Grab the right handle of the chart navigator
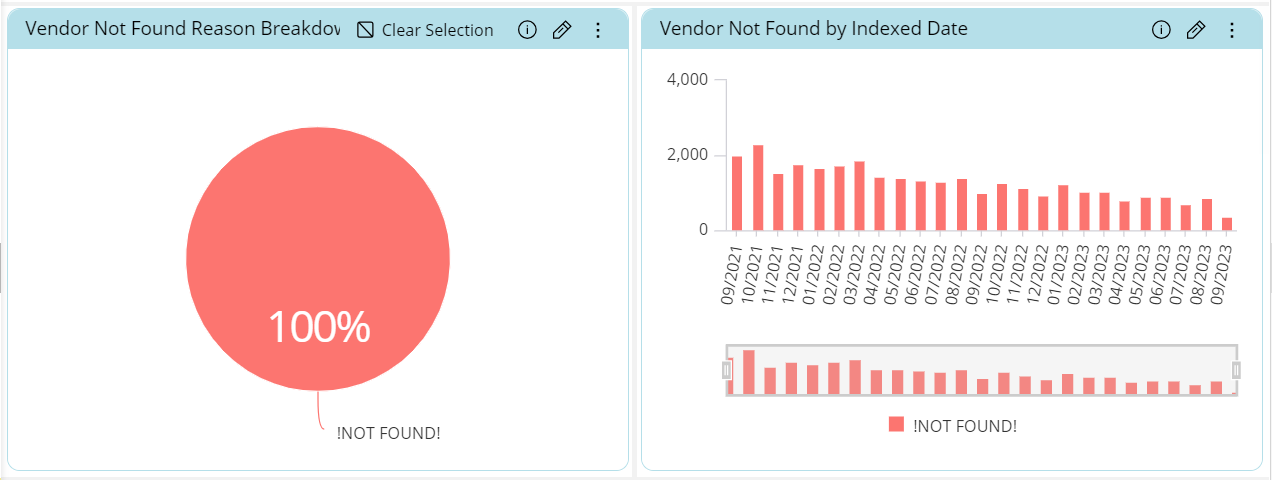The width and height of the screenshot is (1272, 480). pos(1237,370)
